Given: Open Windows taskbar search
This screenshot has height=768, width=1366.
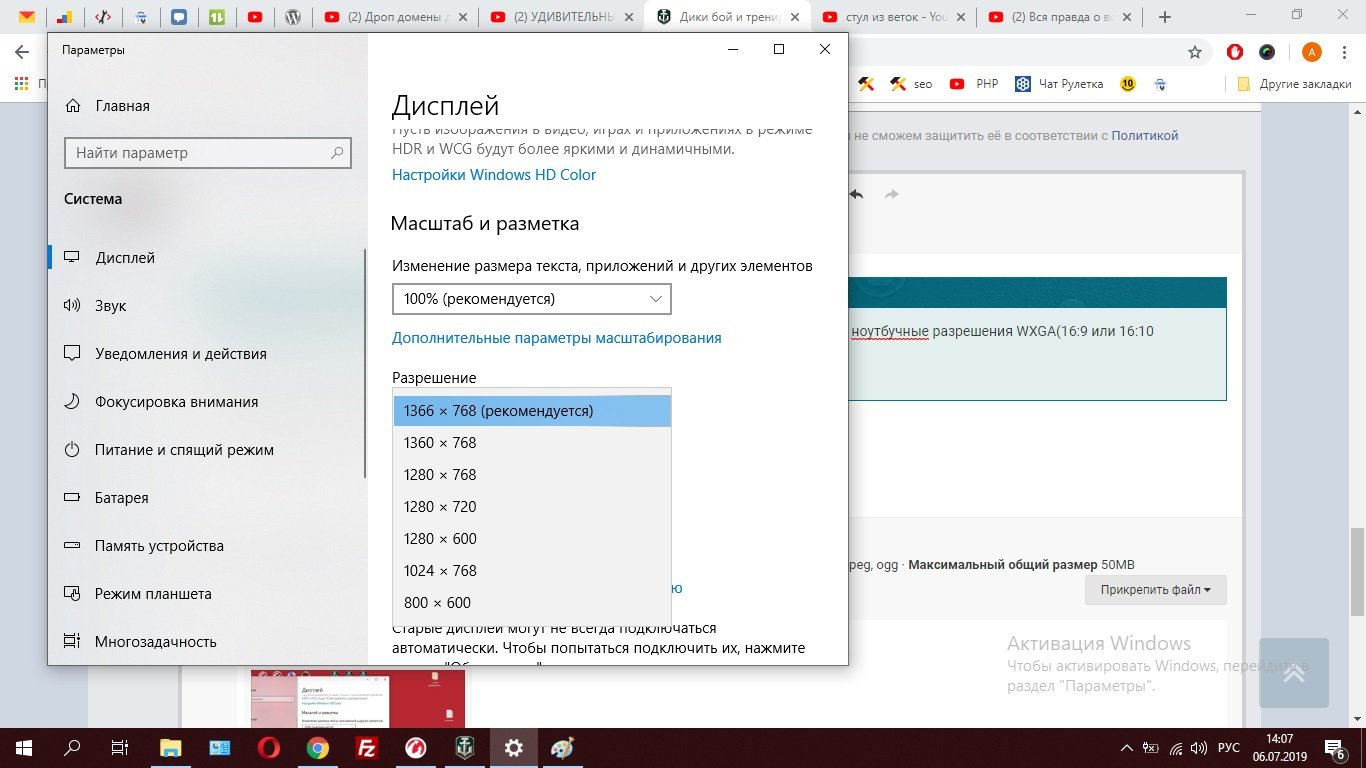Looking at the screenshot, I should (x=72, y=747).
